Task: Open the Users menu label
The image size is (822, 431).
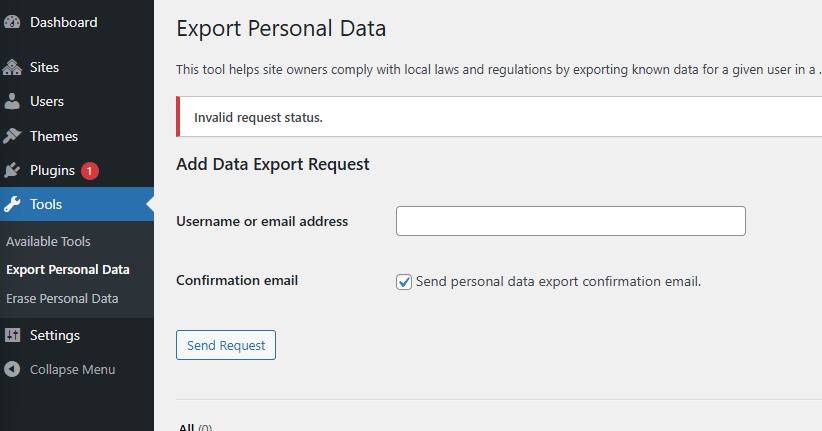Action: (47, 101)
